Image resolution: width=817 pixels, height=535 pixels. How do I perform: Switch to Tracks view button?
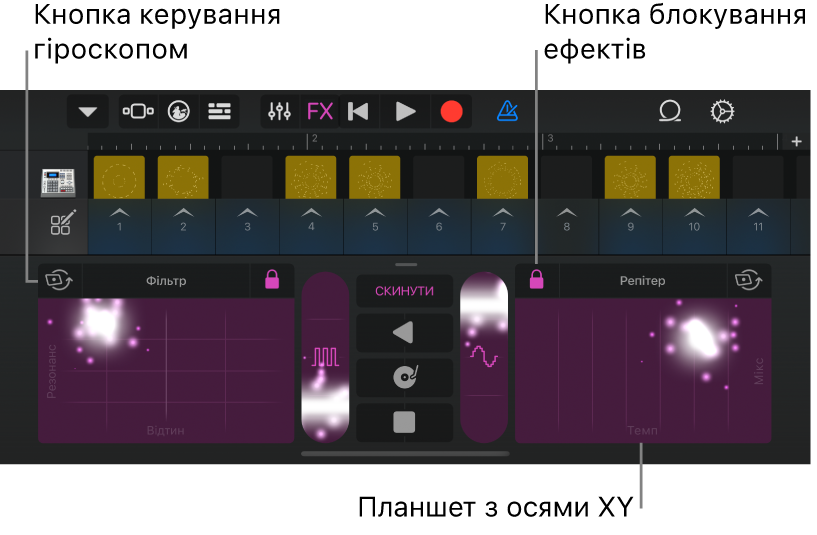(x=138, y=111)
